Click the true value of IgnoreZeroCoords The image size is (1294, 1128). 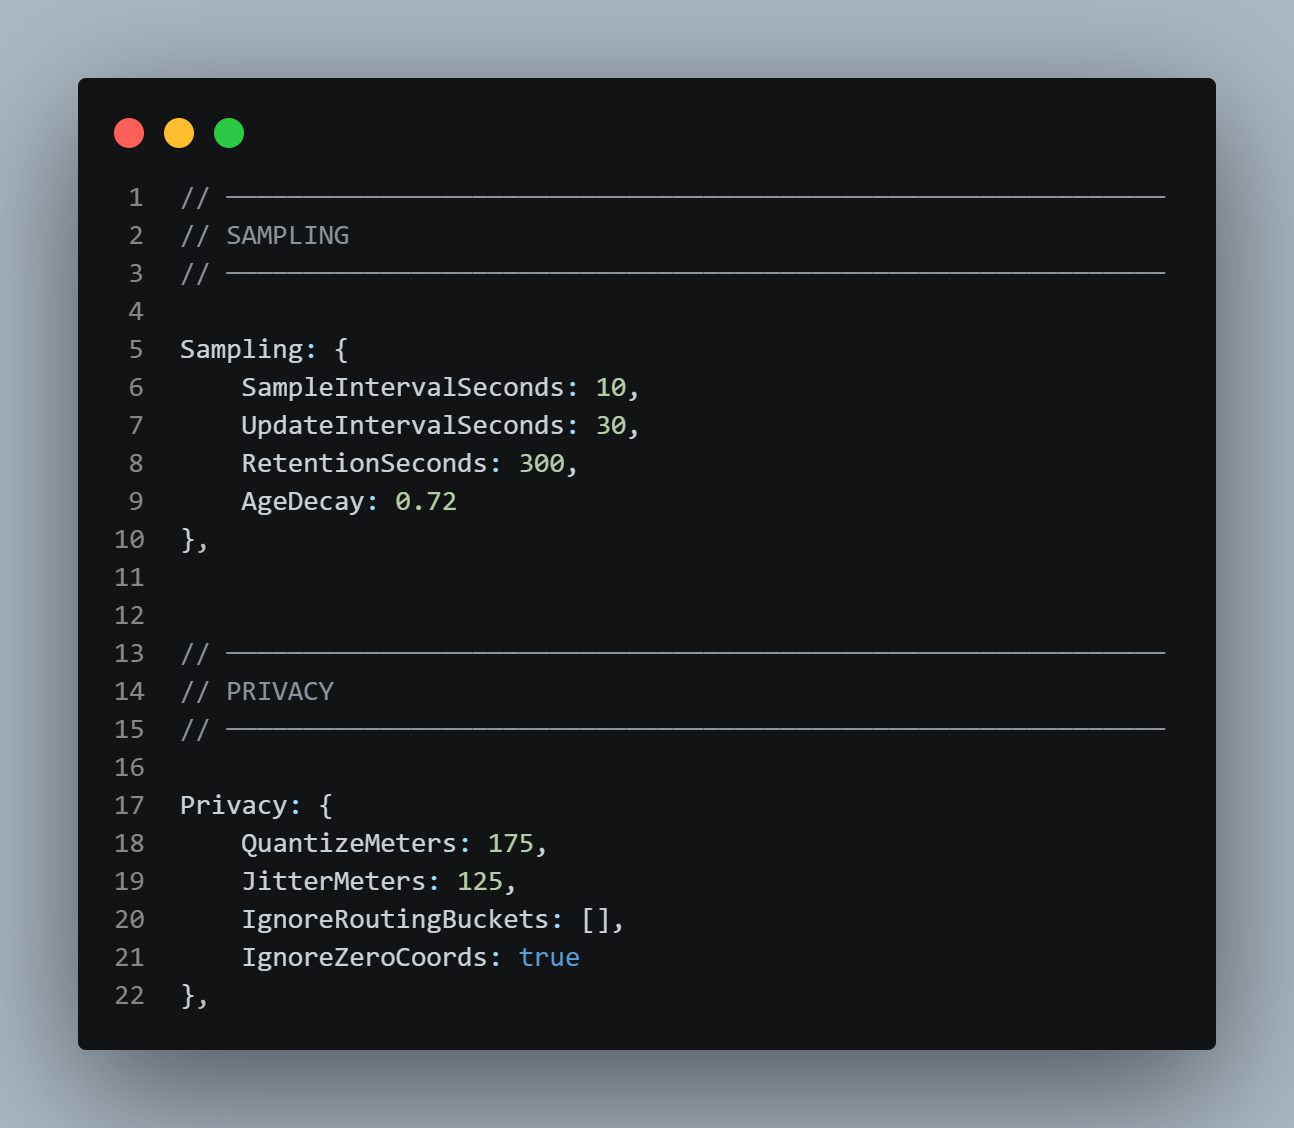[x=549, y=958]
